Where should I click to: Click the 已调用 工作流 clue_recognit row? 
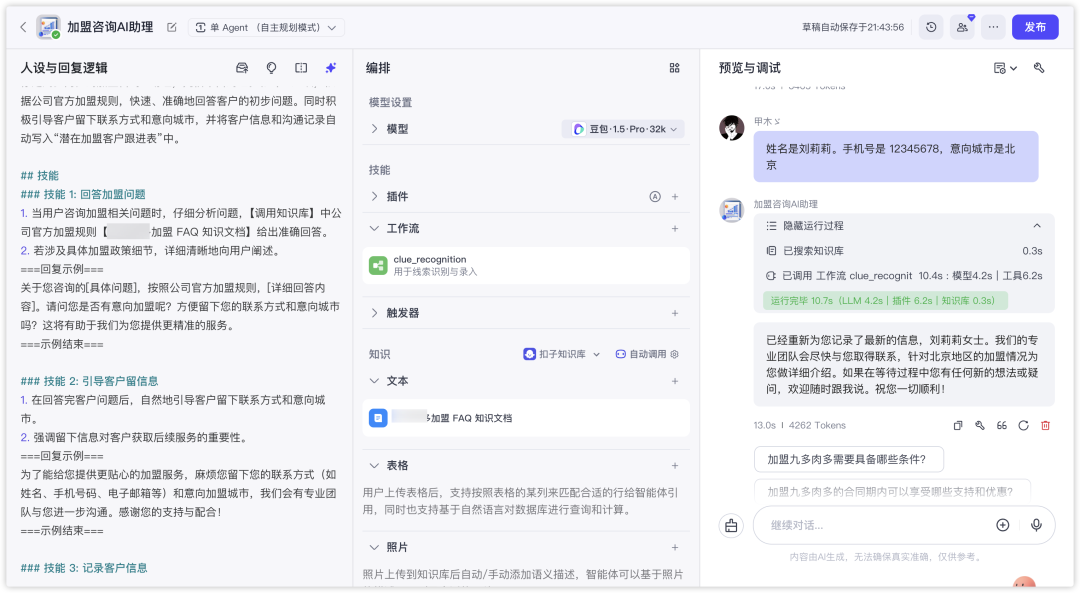pos(904,275)
